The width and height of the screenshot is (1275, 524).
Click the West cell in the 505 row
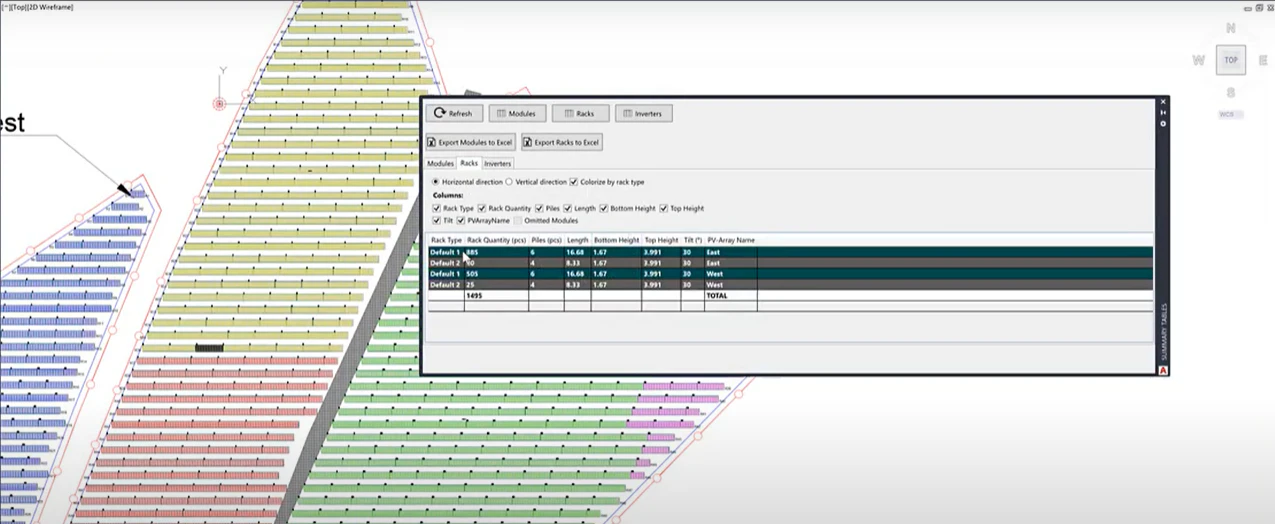pyautogui.click(x=731, y=274)
